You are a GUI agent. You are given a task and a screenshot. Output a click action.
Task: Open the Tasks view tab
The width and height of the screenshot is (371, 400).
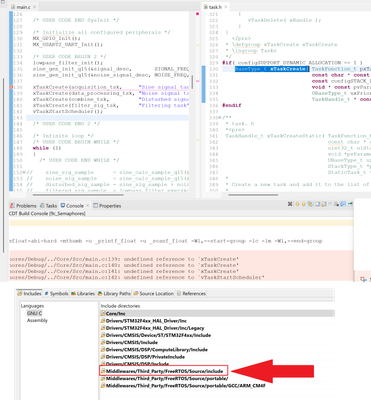[48, 206]
